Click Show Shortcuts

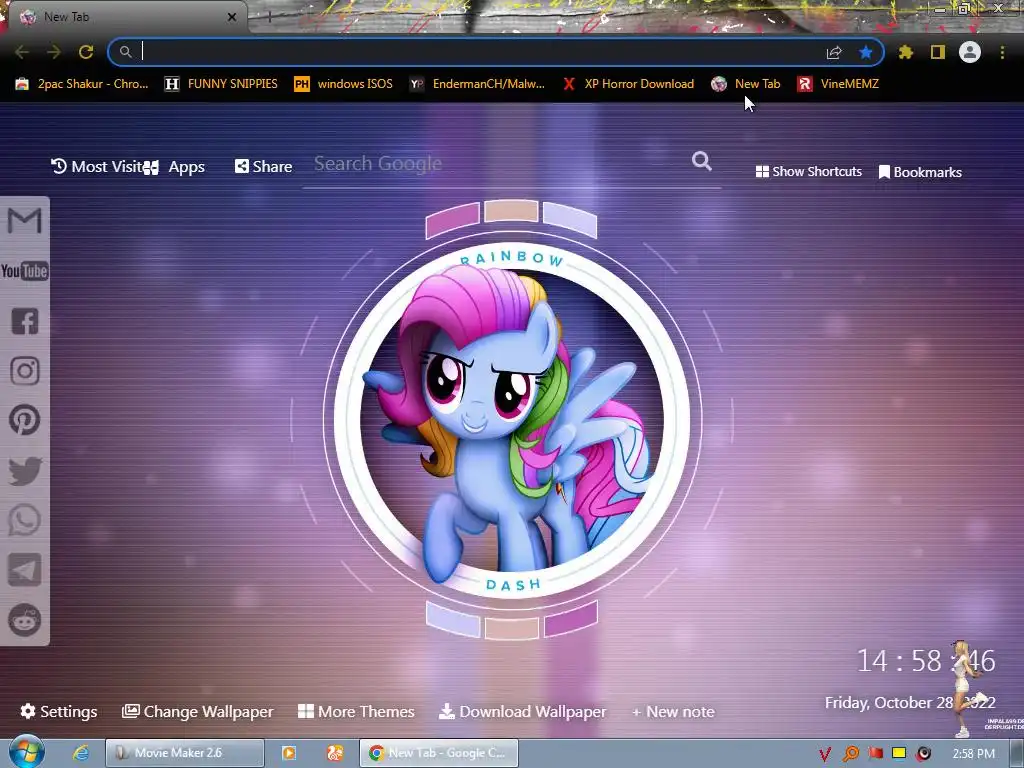[x=808, y=171]
